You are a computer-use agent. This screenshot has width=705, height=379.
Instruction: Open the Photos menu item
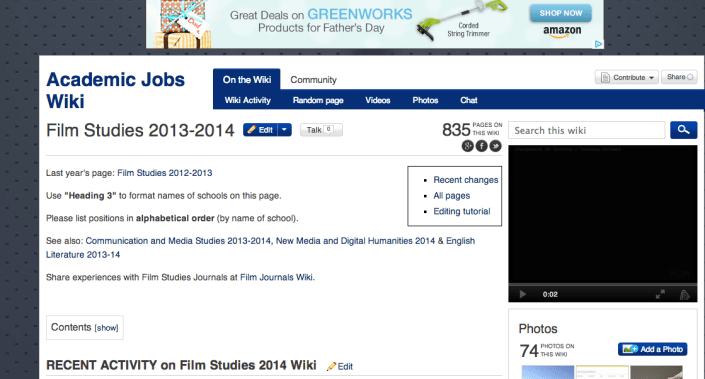pyautogui.click(x=425, y=100)
